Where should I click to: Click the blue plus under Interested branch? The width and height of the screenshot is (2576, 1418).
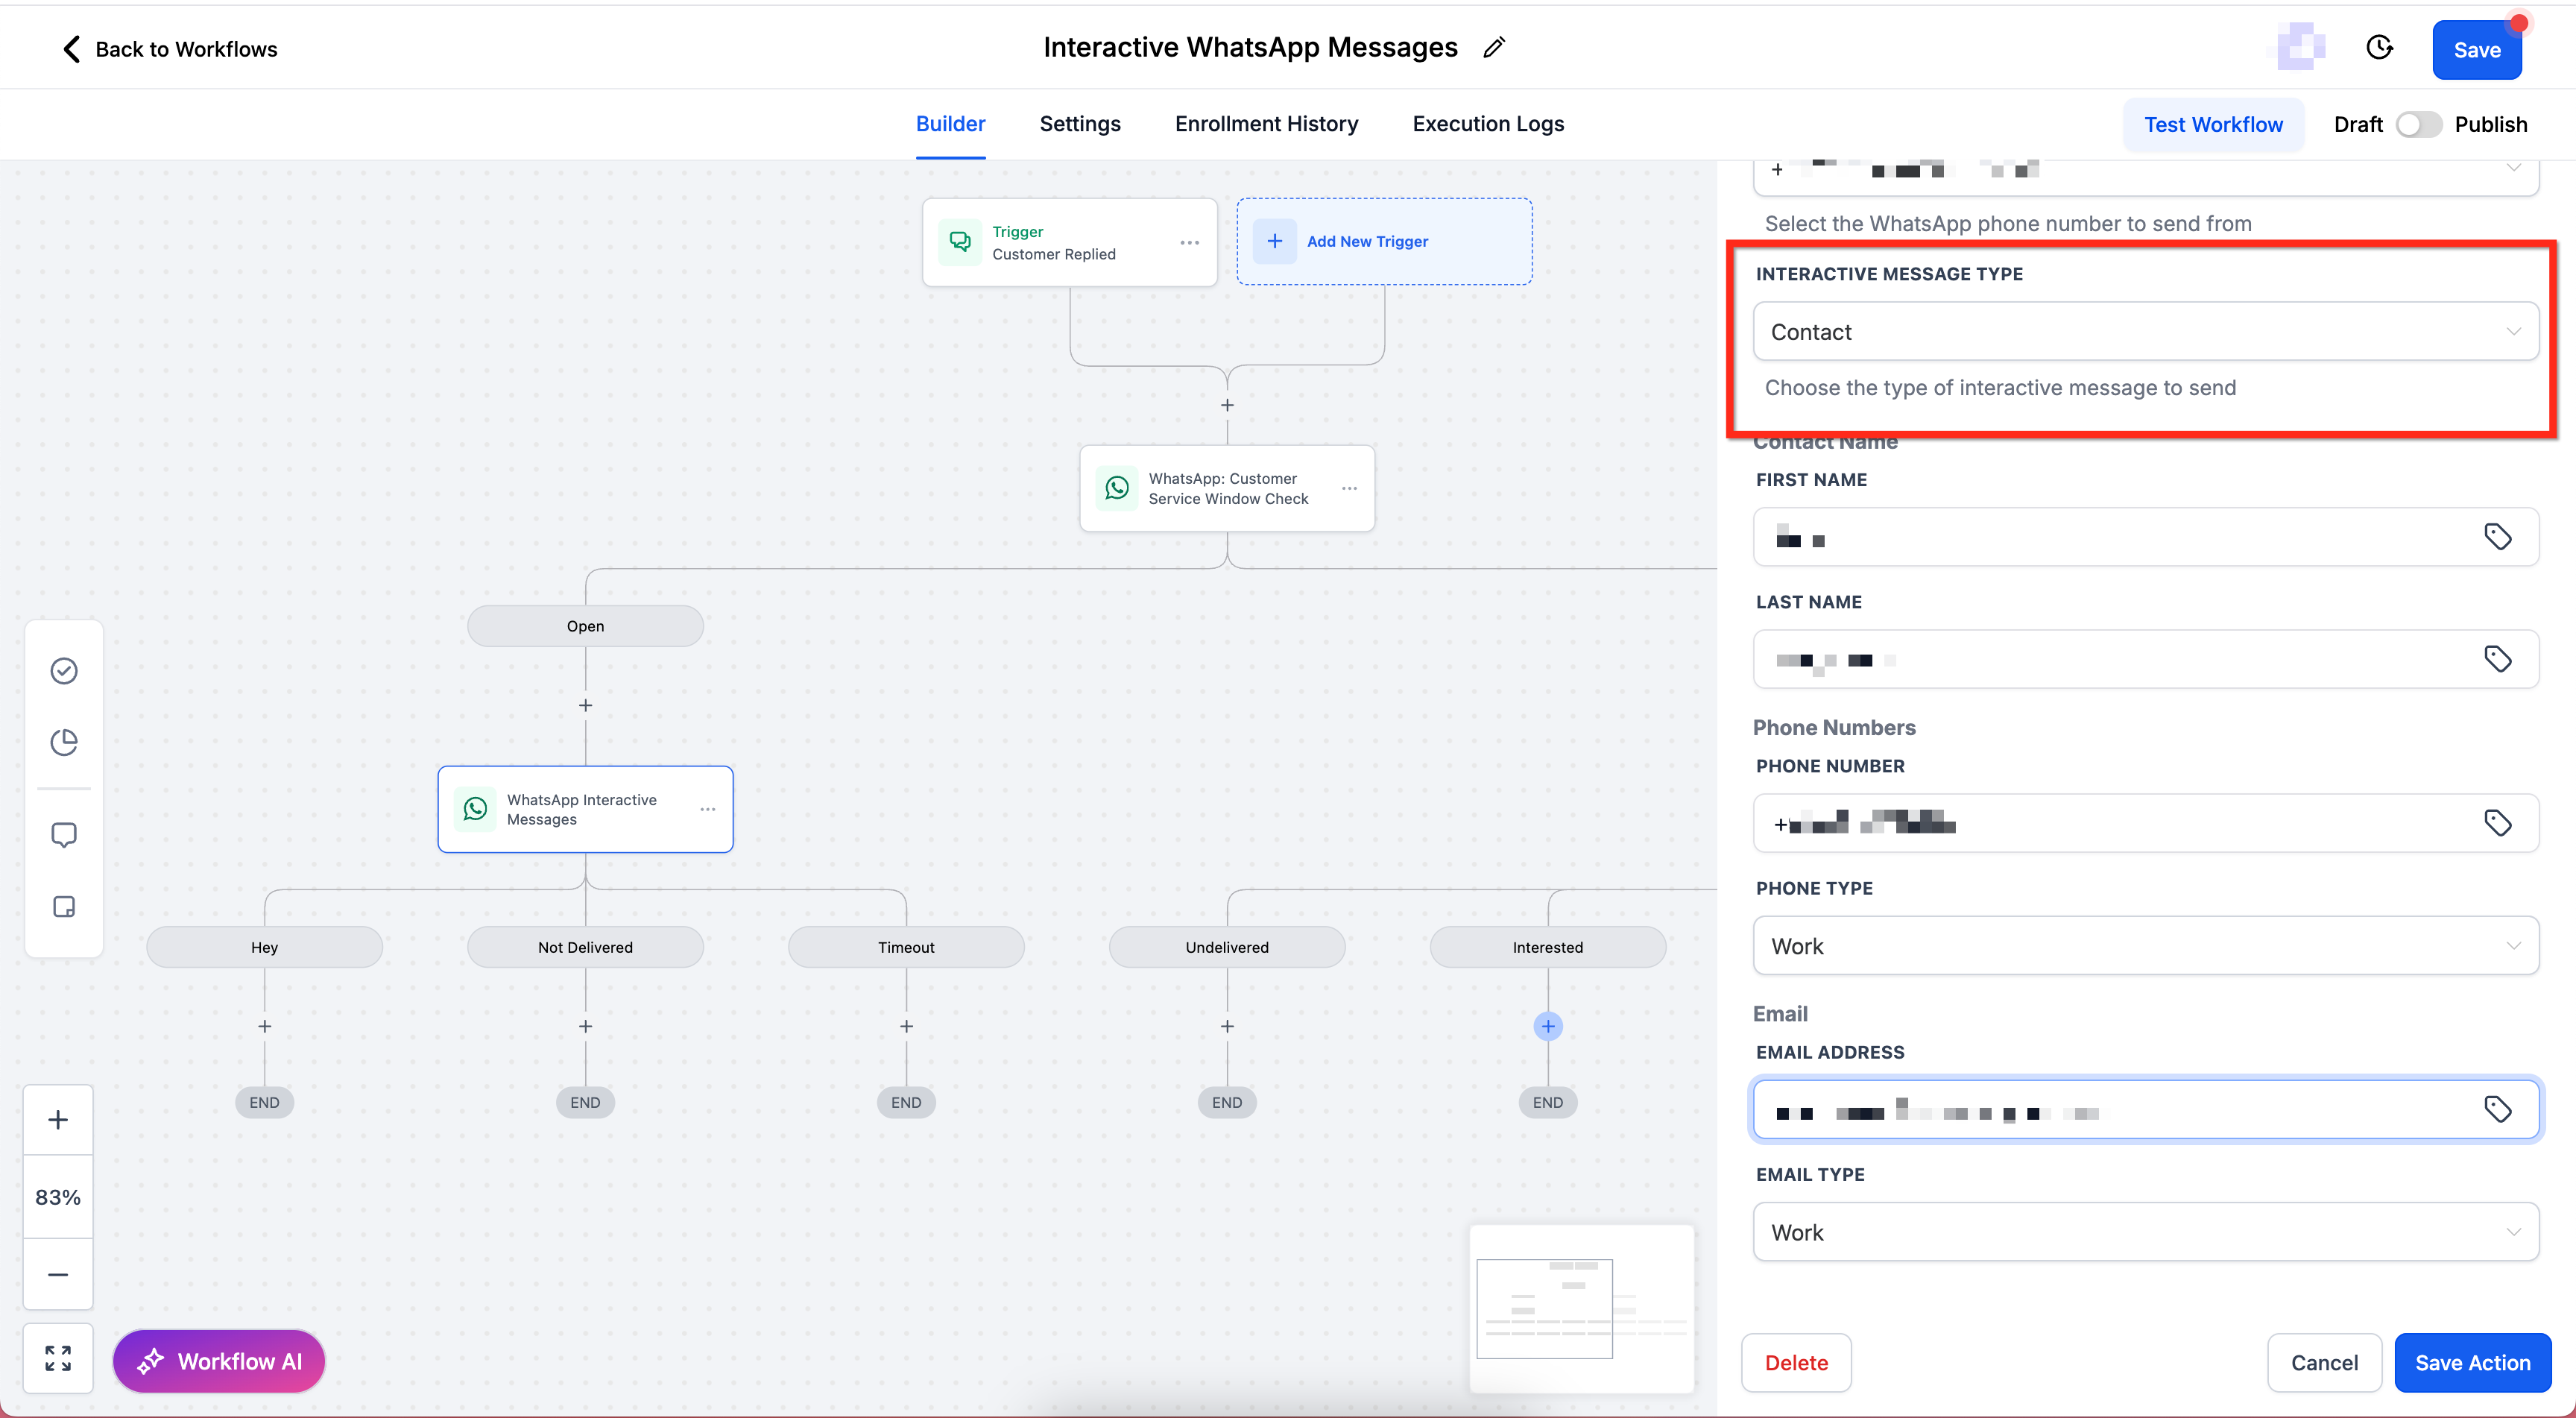(x=1547, y=1026)
